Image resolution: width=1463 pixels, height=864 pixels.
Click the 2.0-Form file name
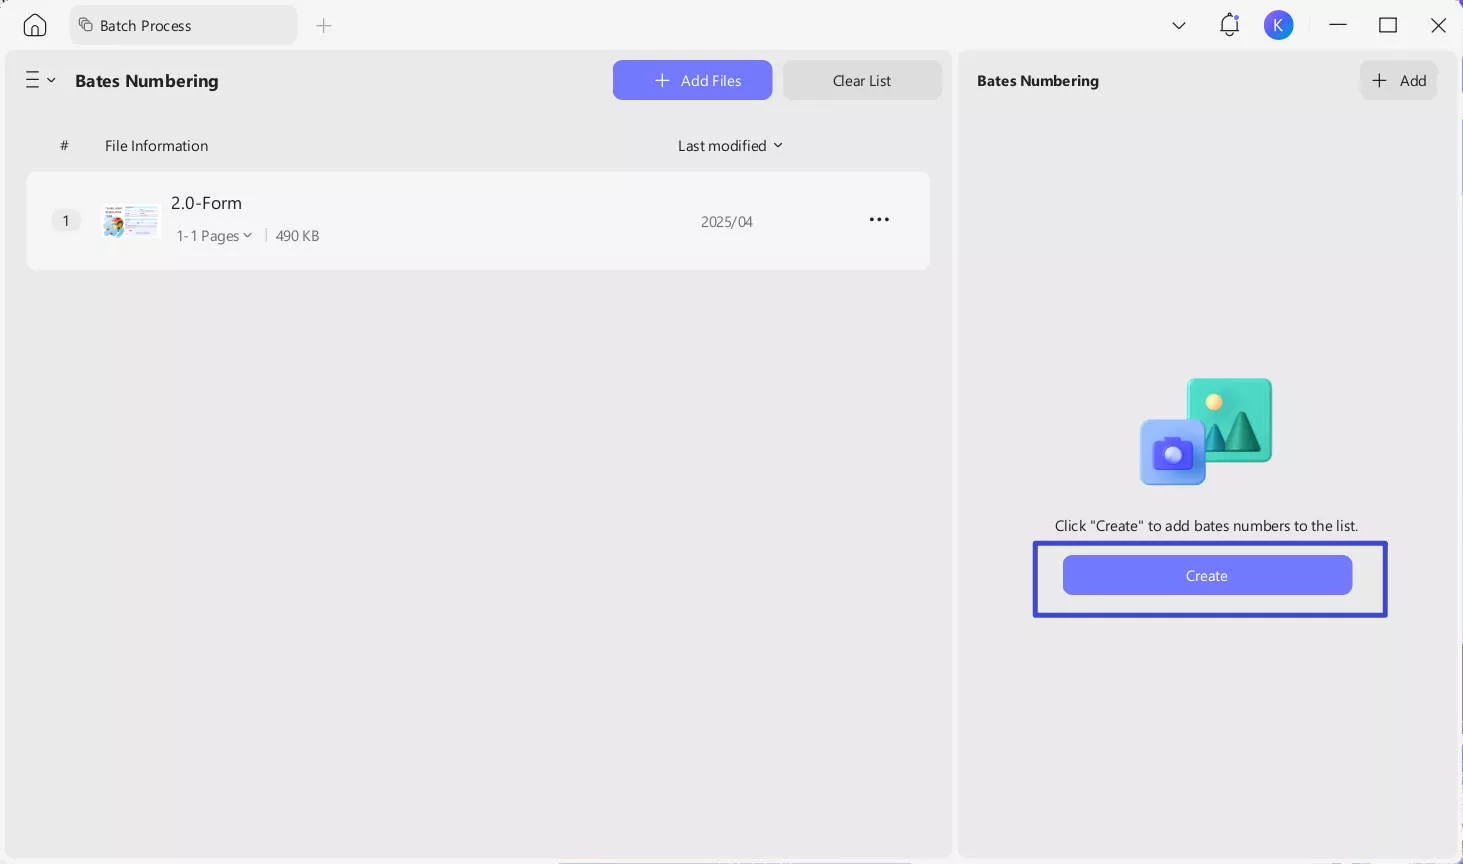coord(206,203)
